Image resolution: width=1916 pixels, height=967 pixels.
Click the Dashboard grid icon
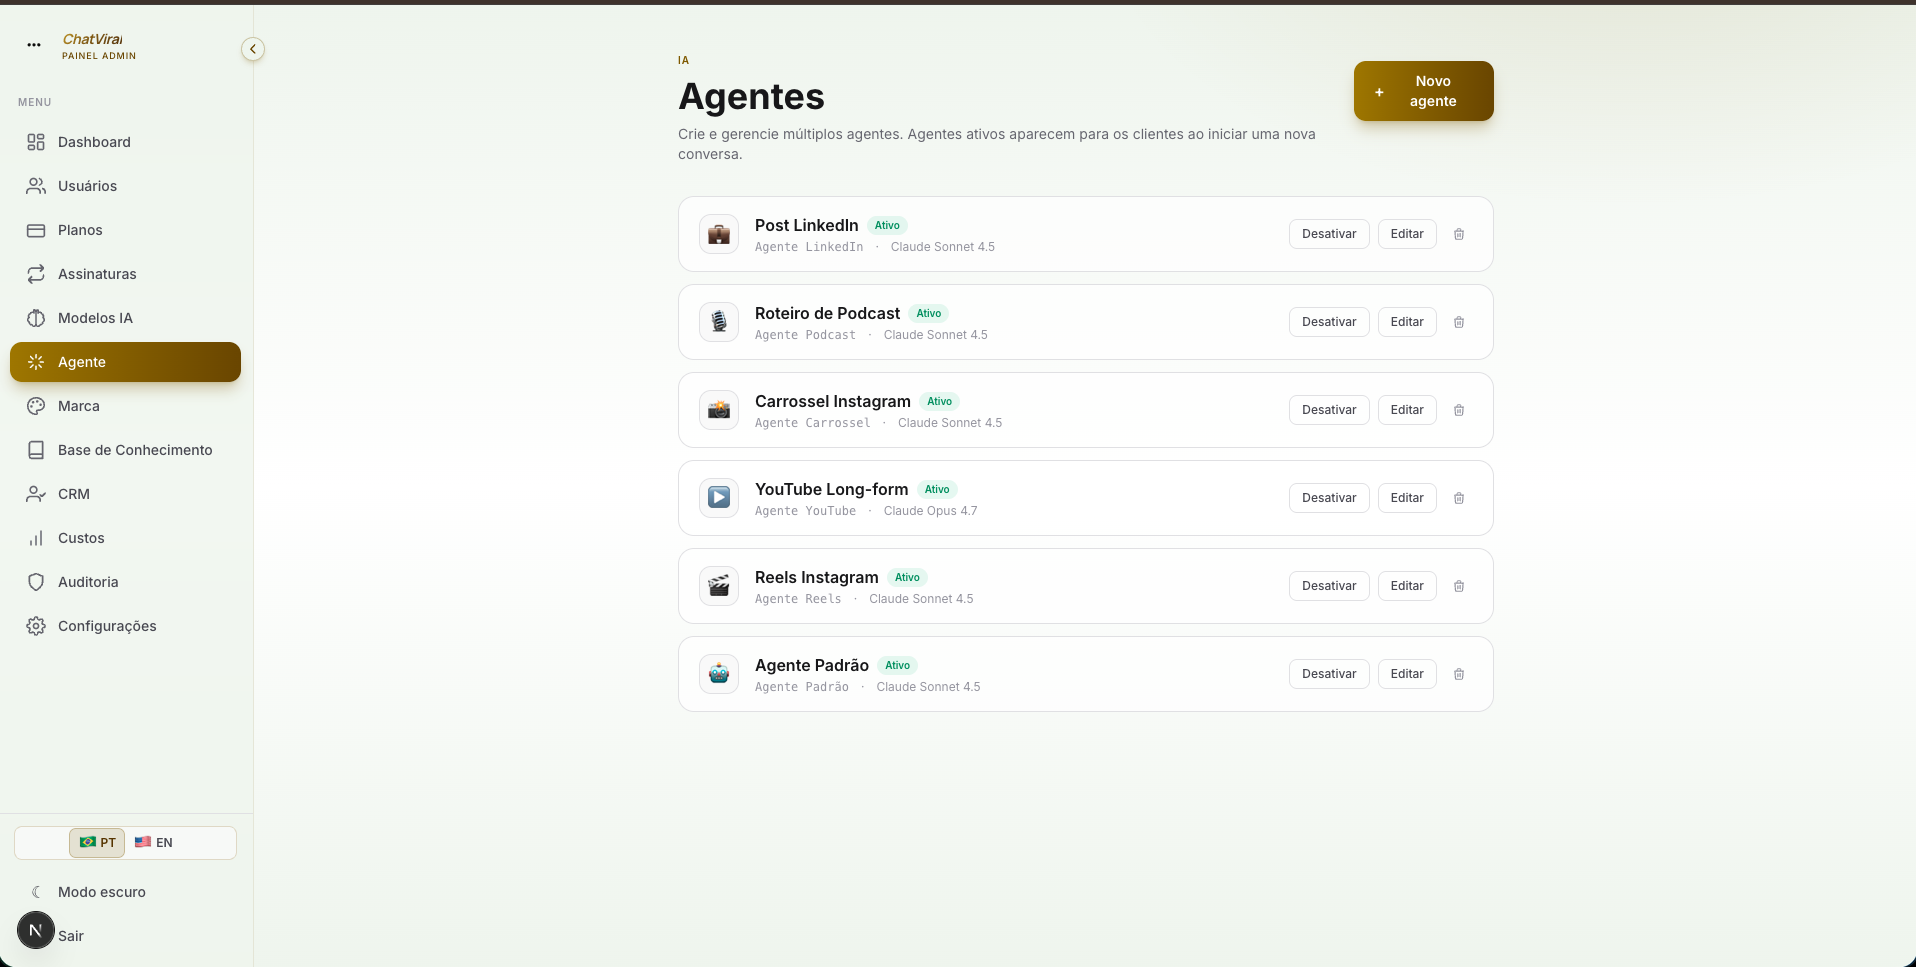(x=36, y=142)
